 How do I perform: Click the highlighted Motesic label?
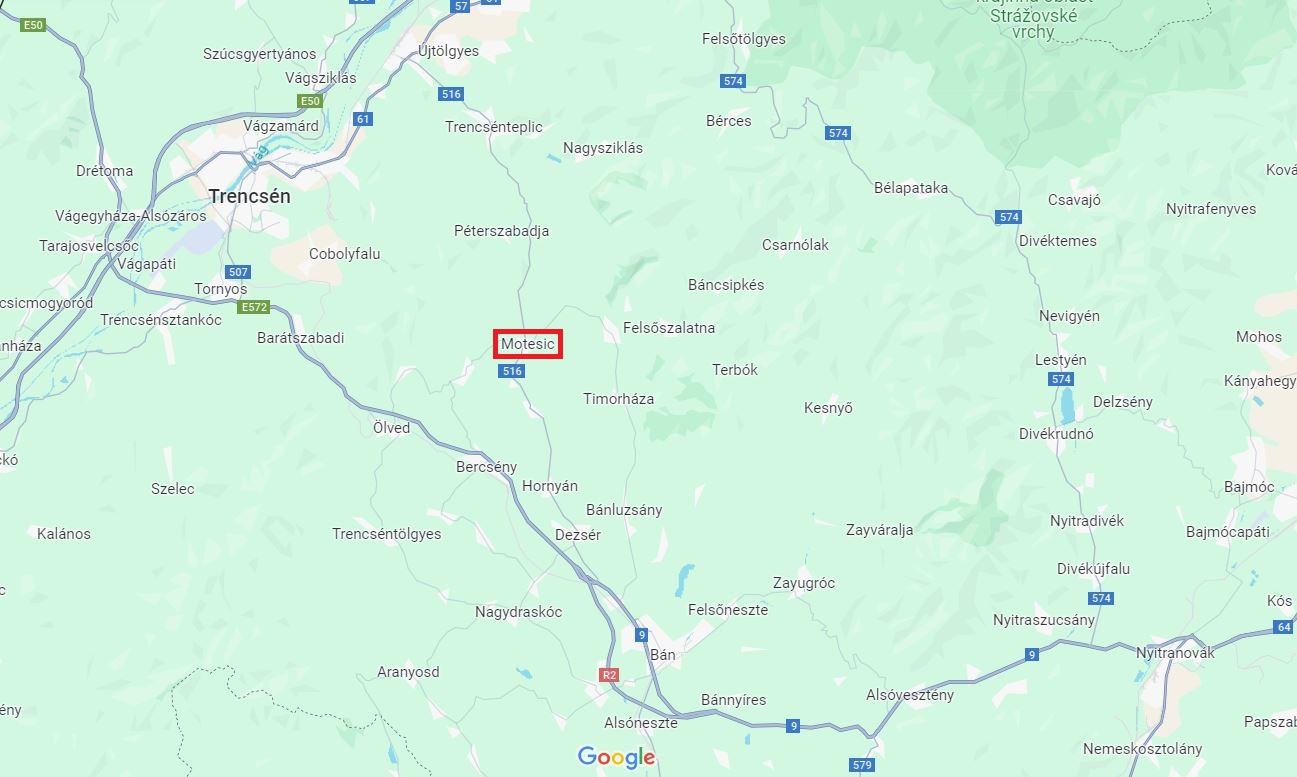coord(528,344)
